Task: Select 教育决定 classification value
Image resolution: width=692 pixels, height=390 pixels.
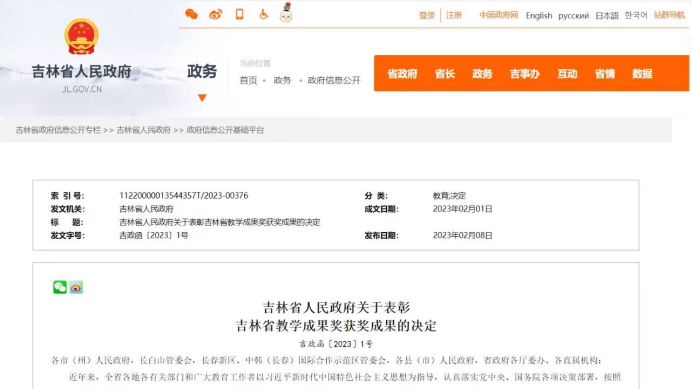Action: click(x=449, y=195)
